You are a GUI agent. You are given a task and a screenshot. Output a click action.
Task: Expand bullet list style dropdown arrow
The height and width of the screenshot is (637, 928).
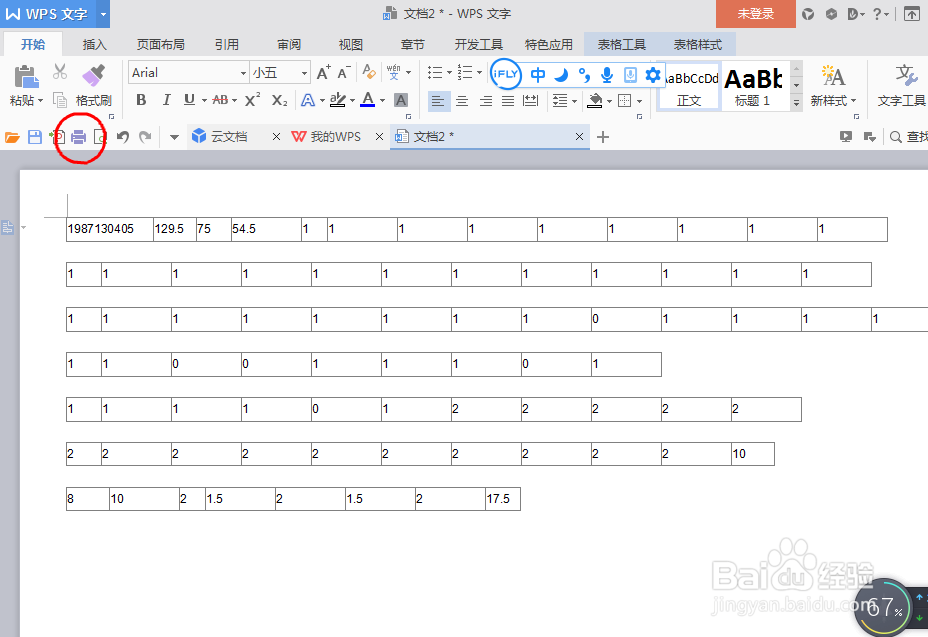[449, 73]
